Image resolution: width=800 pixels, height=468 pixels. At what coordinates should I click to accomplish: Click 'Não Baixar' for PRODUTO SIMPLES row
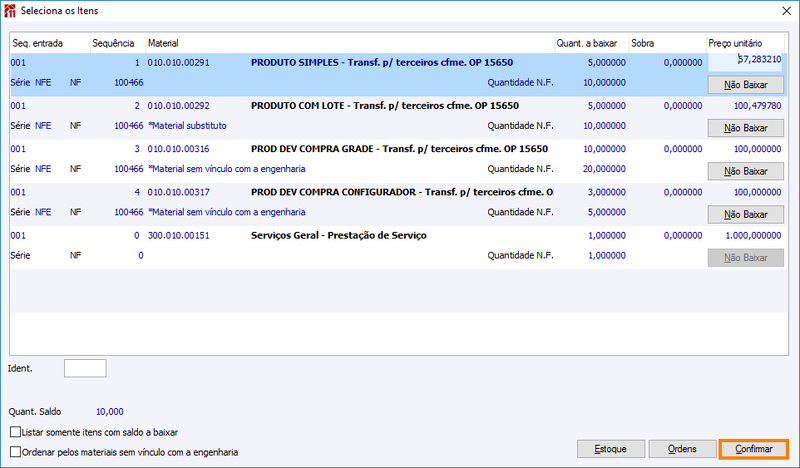click(x=745, y=85)
